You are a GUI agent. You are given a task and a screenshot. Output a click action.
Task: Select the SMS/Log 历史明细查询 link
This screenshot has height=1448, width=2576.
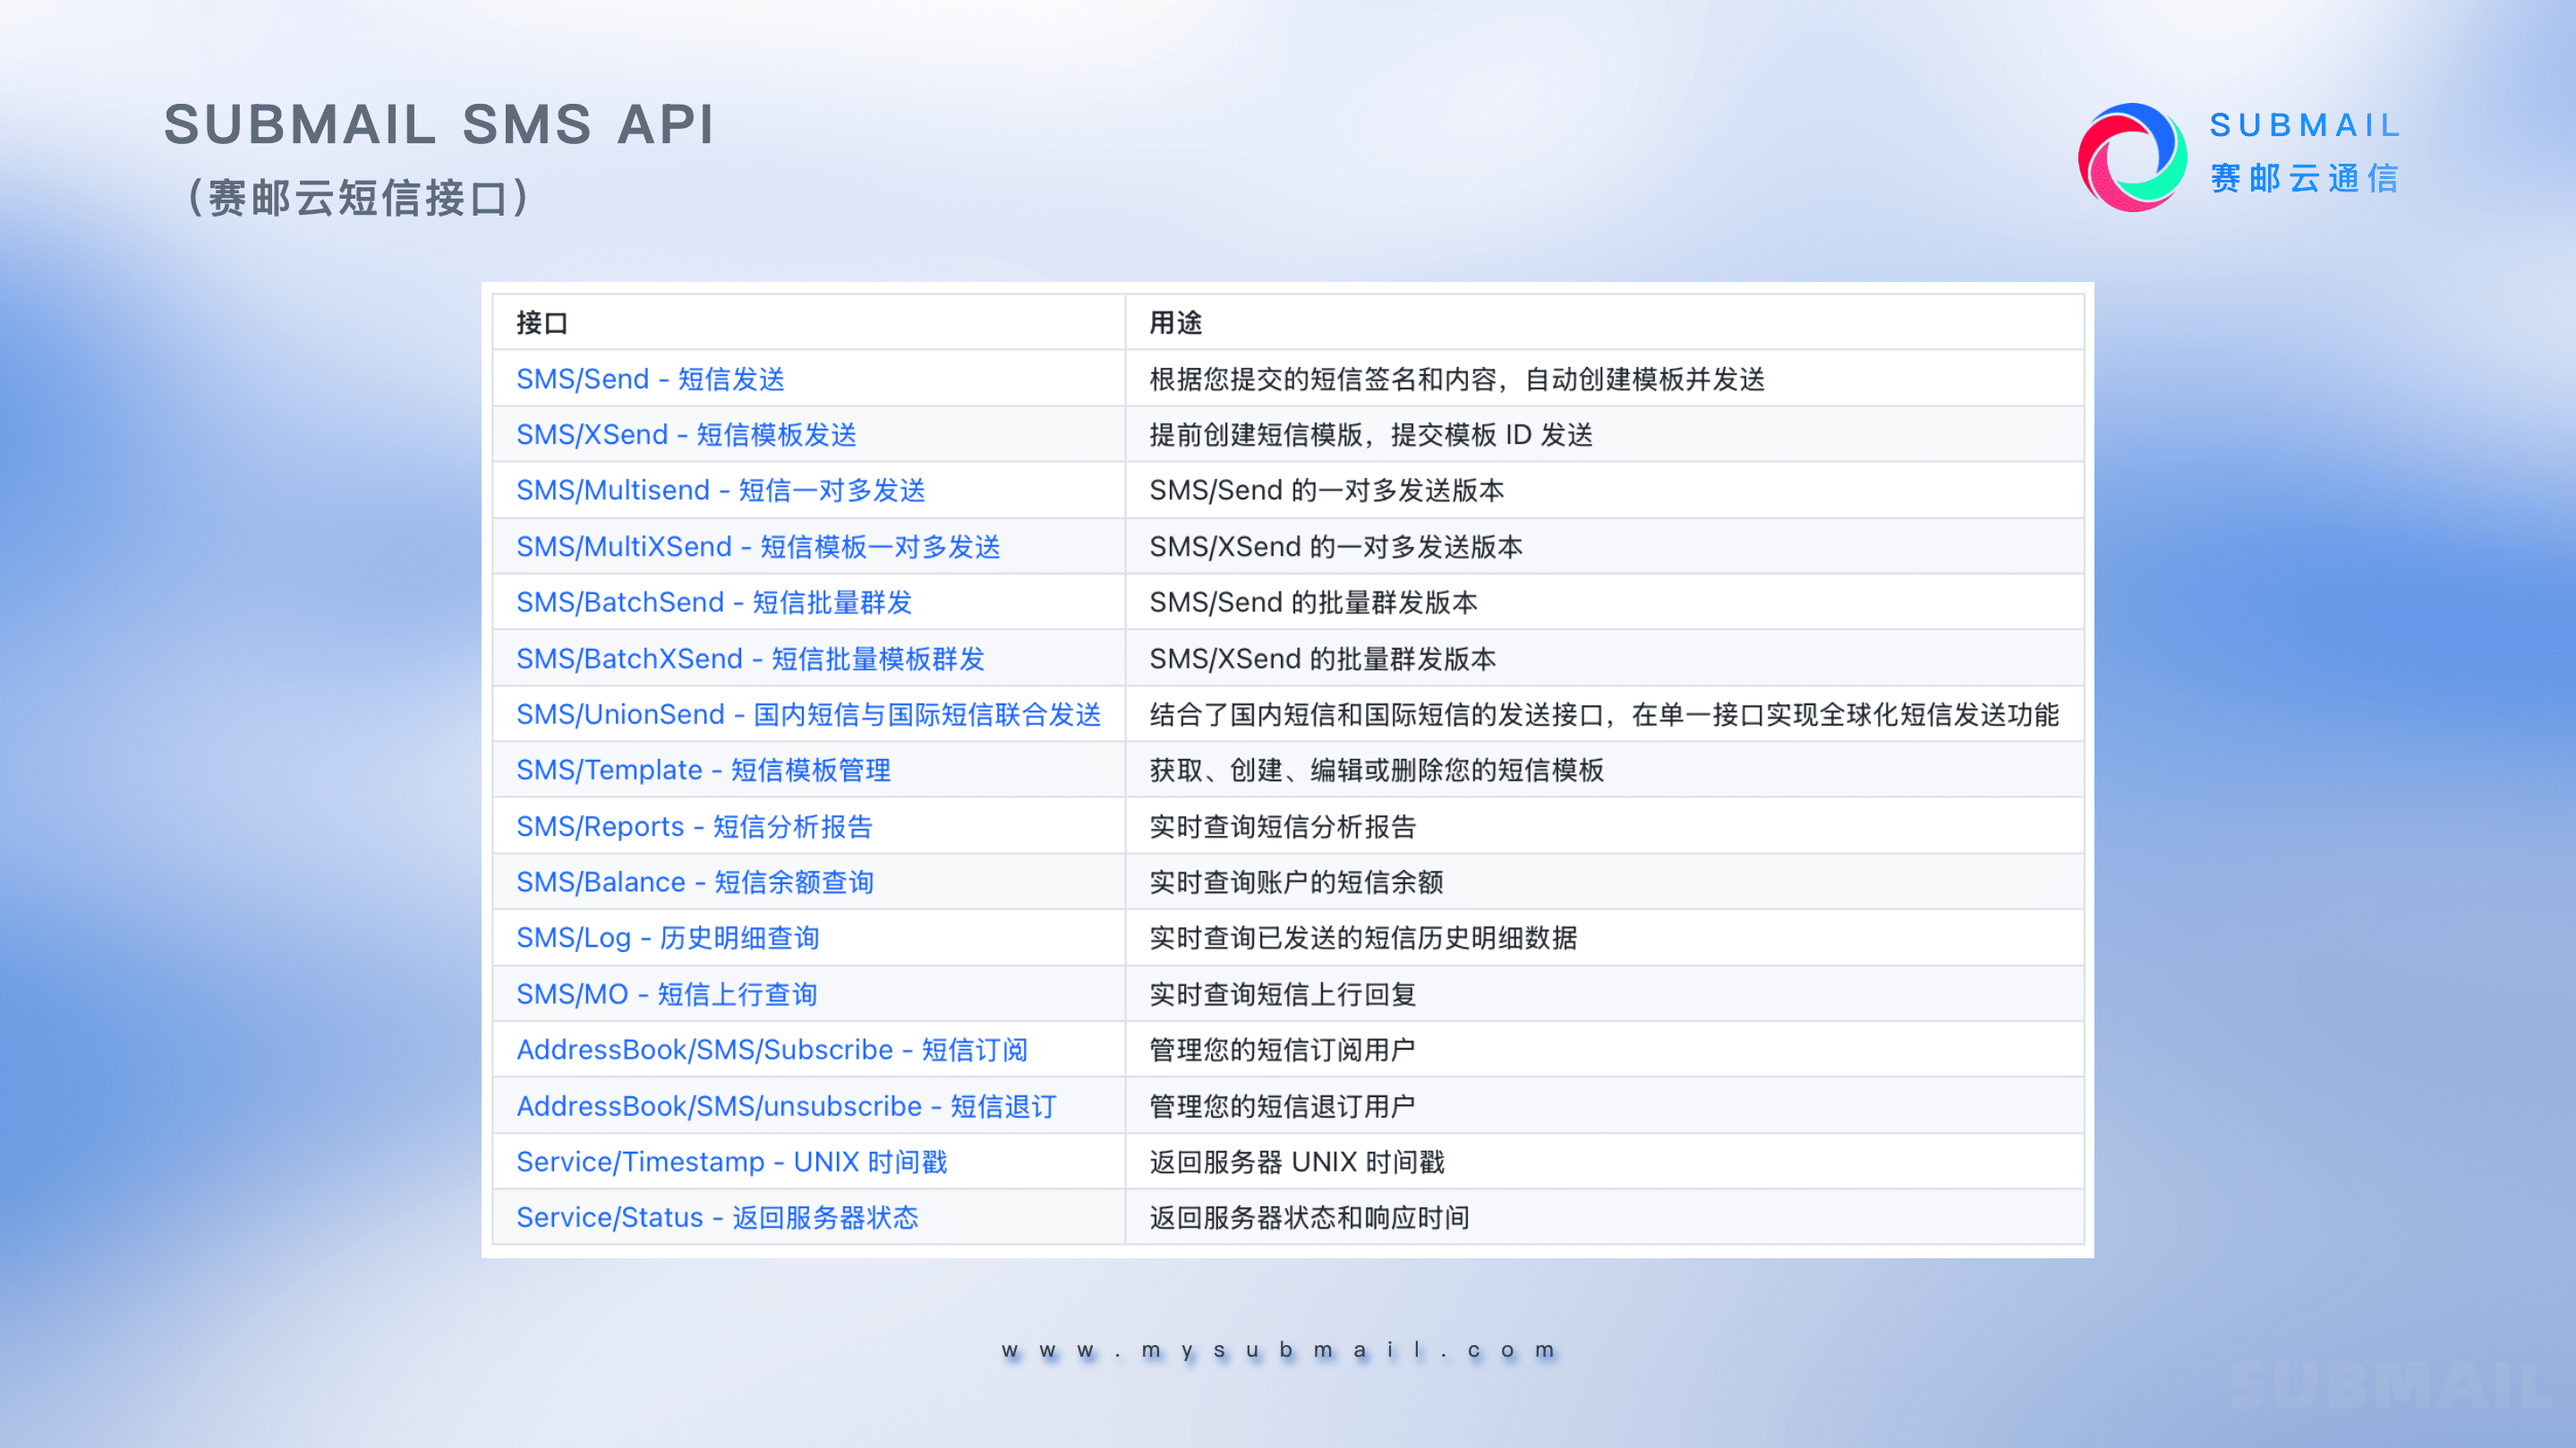[668, 938]
